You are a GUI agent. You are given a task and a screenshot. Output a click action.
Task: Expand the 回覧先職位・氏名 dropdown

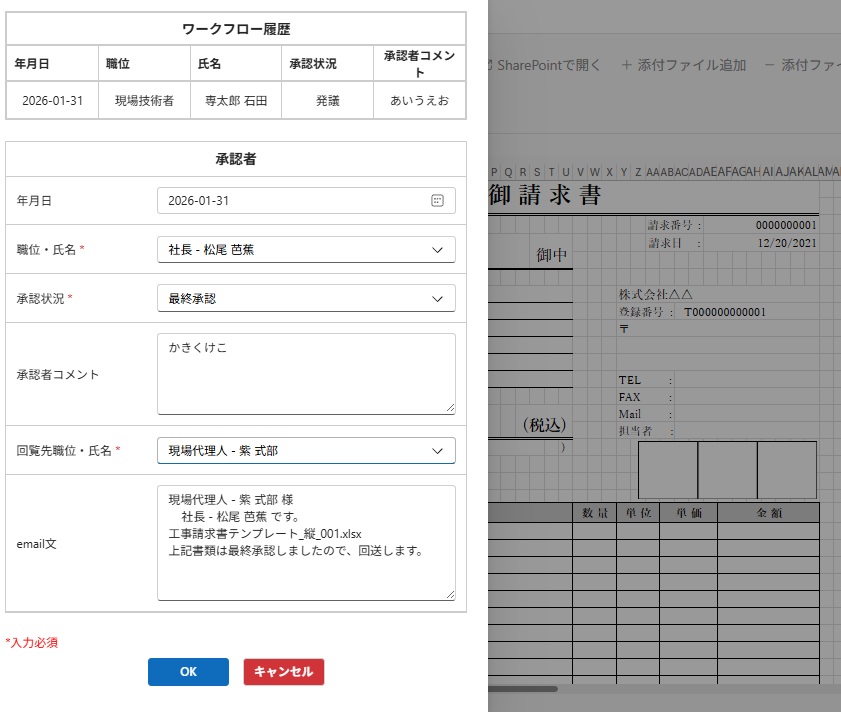point(437,451)
